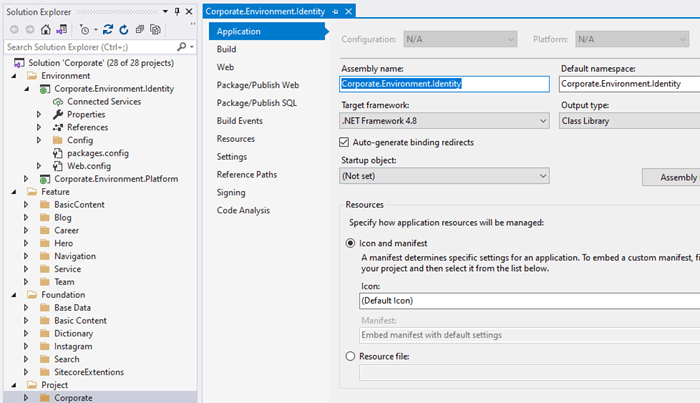Select the Base Data folder
The width and height of the screenshot is (700, 403).
tap(72, 308)
